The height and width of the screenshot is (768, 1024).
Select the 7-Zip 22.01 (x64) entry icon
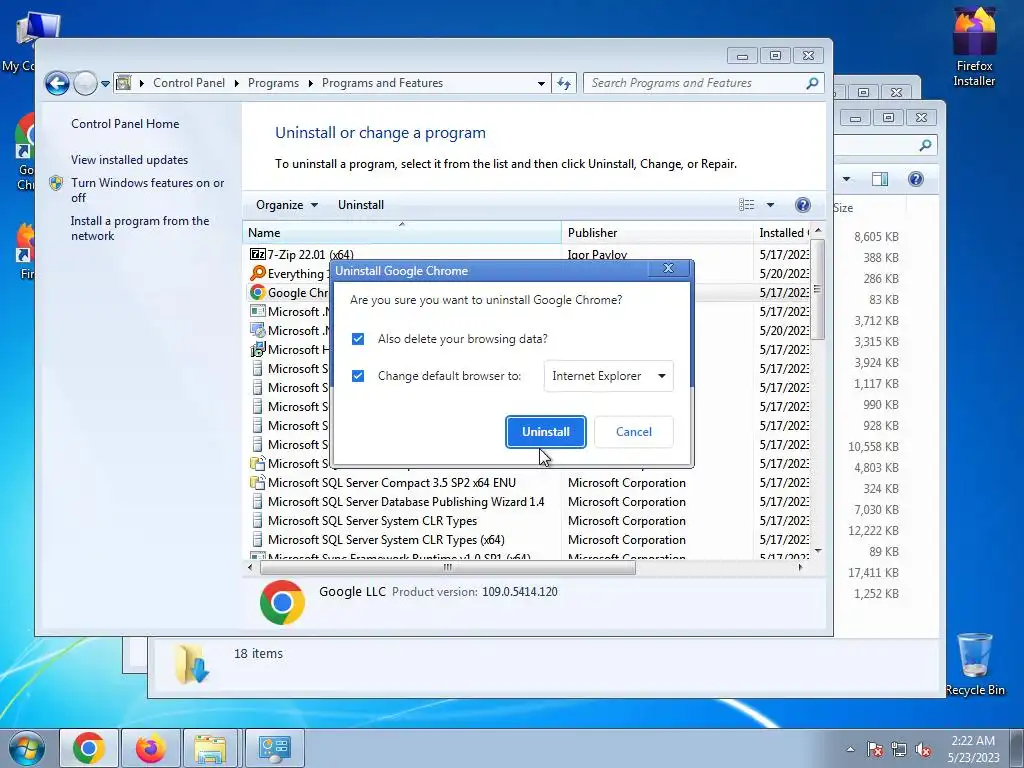coord(258,254)
